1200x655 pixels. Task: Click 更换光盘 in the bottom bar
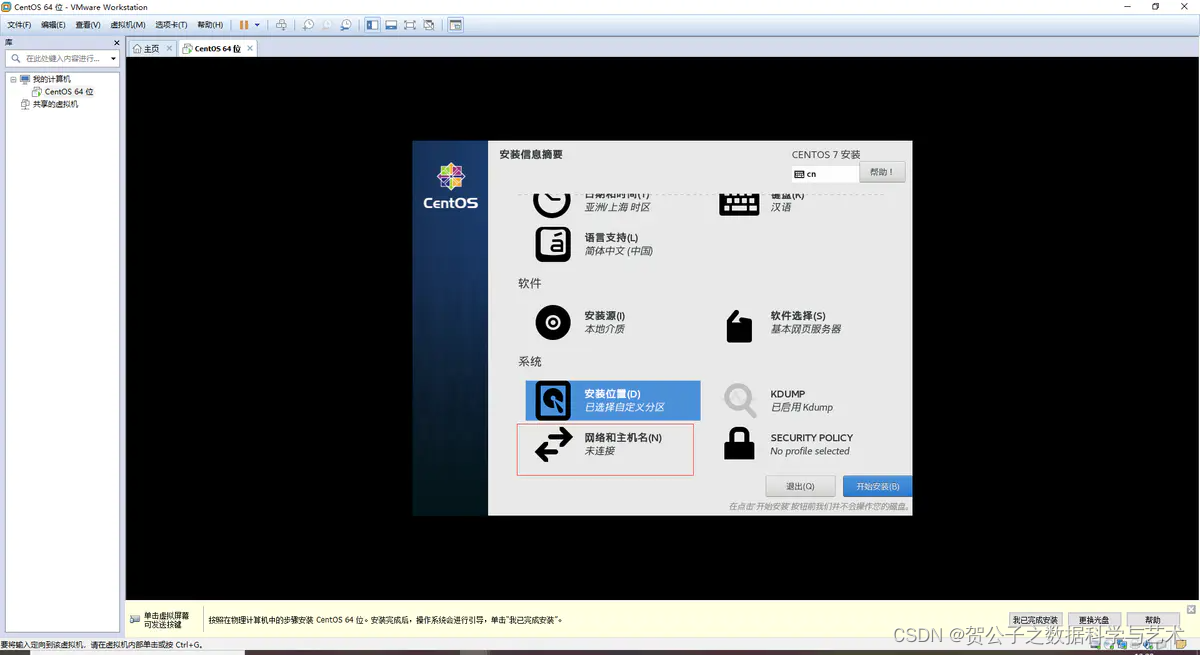coord(1093,620)
